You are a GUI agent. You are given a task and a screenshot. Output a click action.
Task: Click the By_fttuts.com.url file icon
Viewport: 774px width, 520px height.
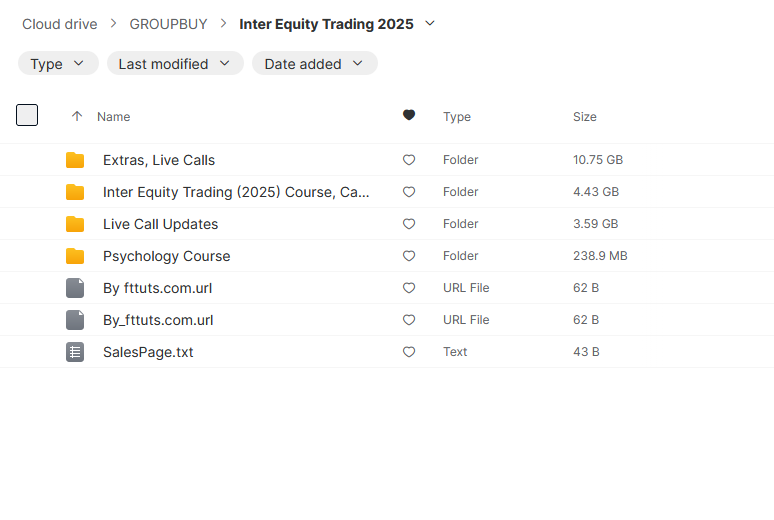tap(75, 320)
